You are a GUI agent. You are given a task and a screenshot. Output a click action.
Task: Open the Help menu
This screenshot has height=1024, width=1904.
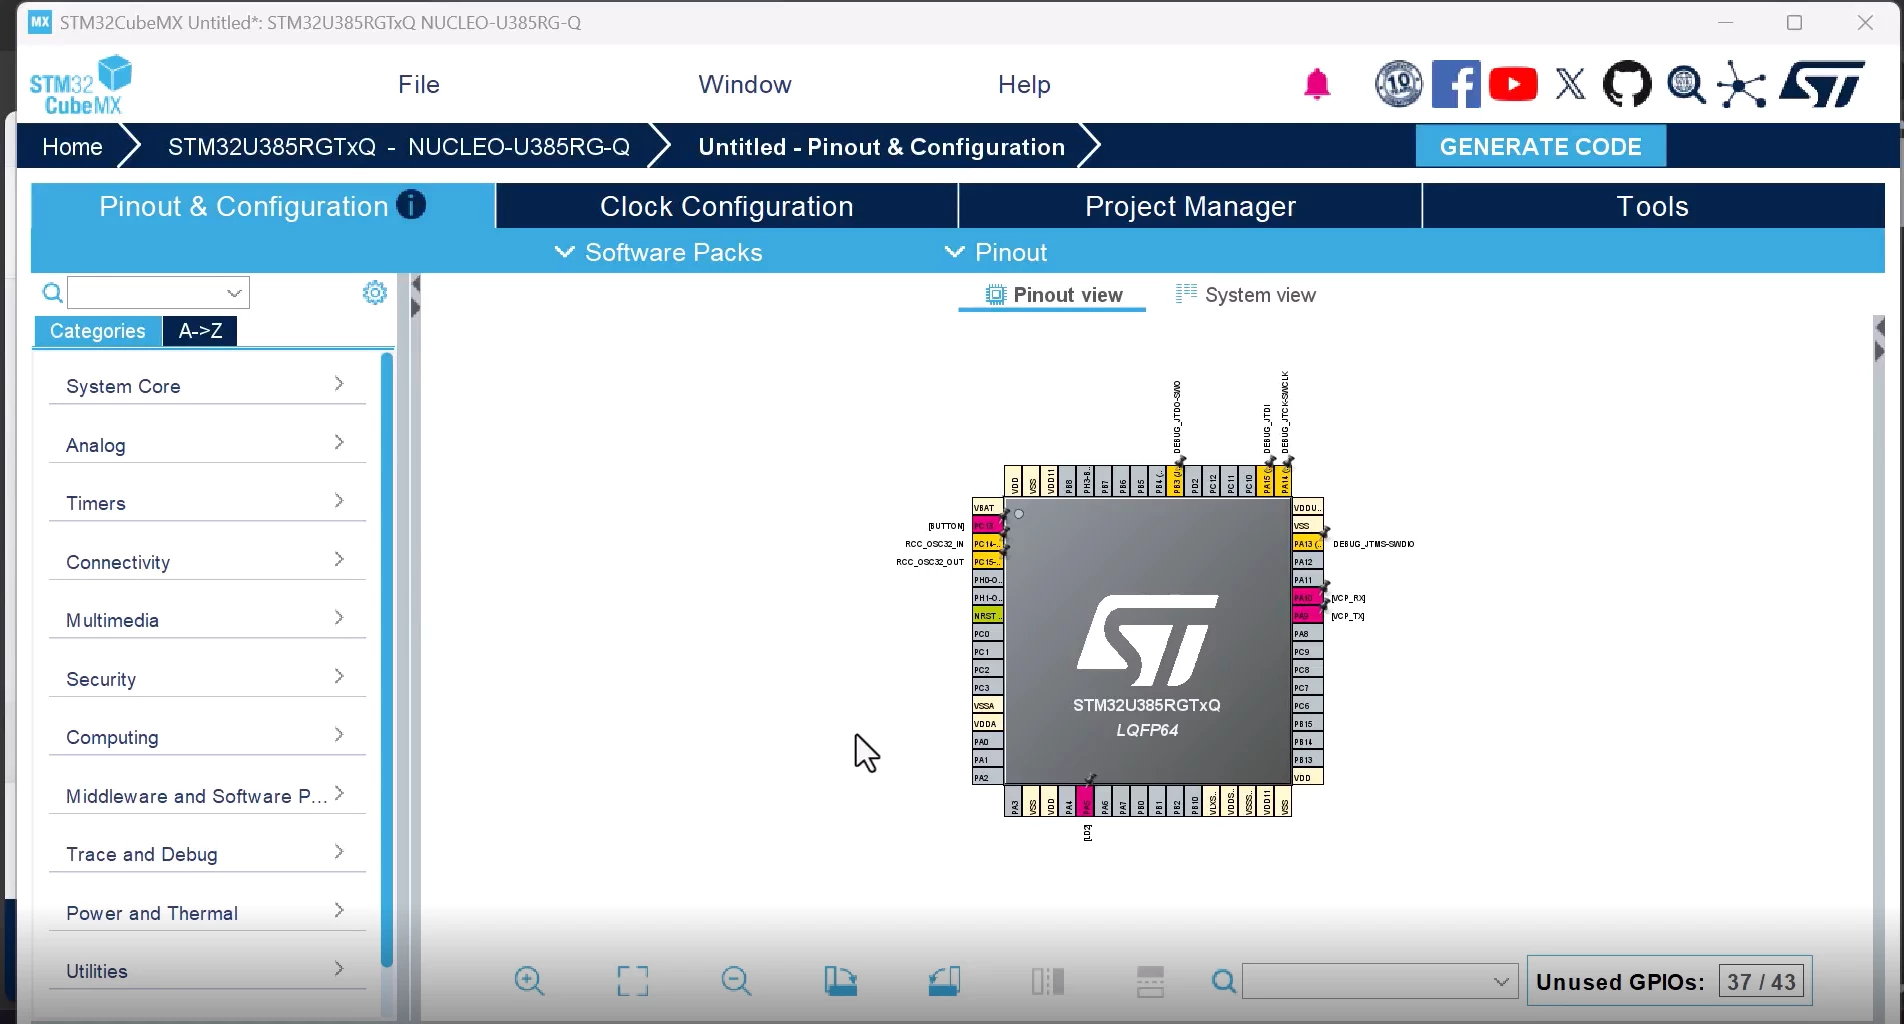pos(1024,84)
